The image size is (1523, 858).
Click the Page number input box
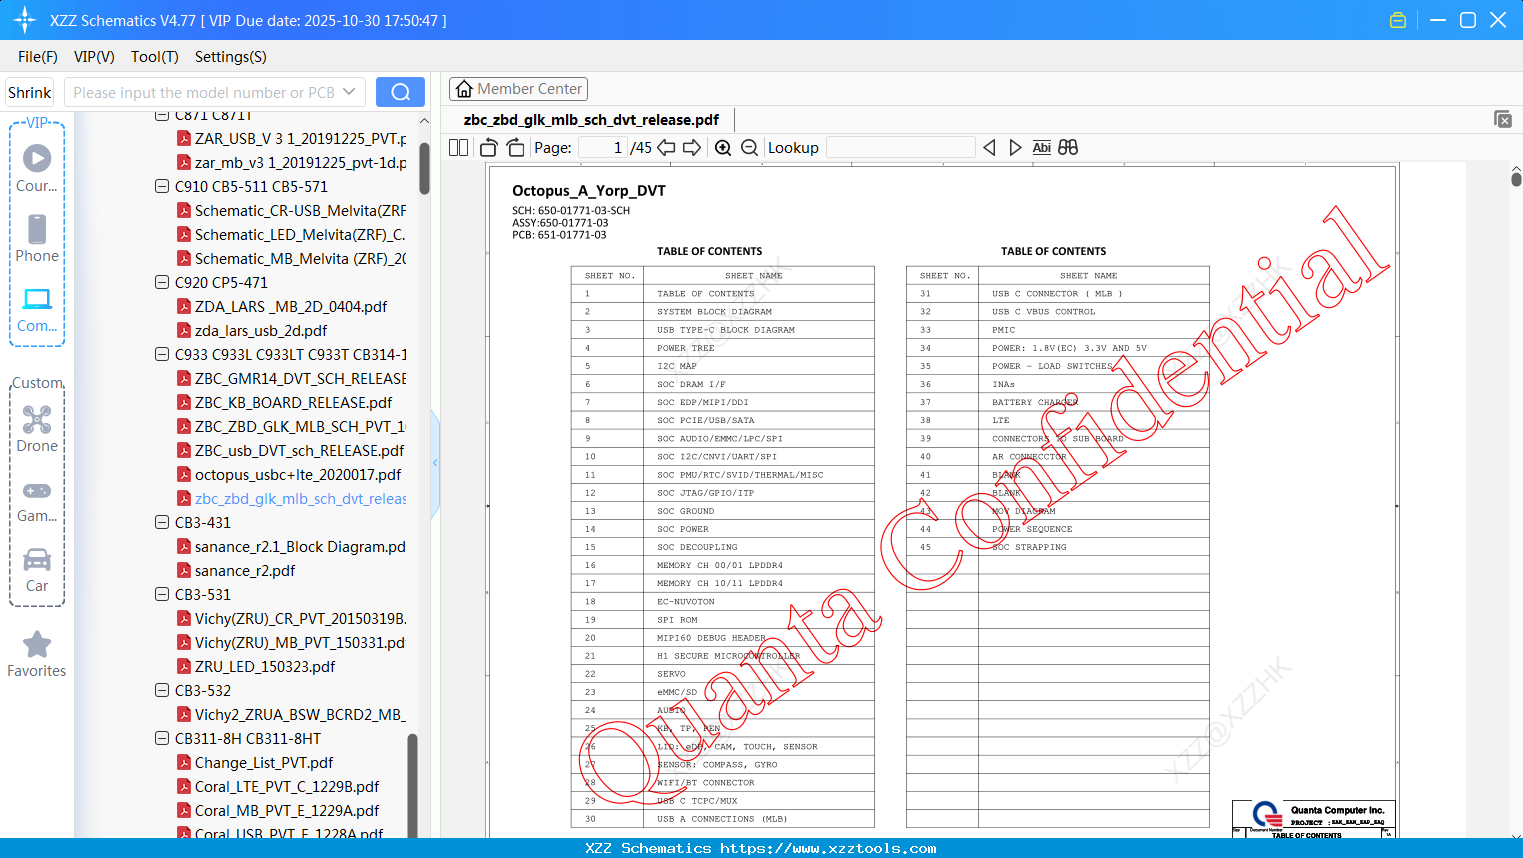pos(603,148)
